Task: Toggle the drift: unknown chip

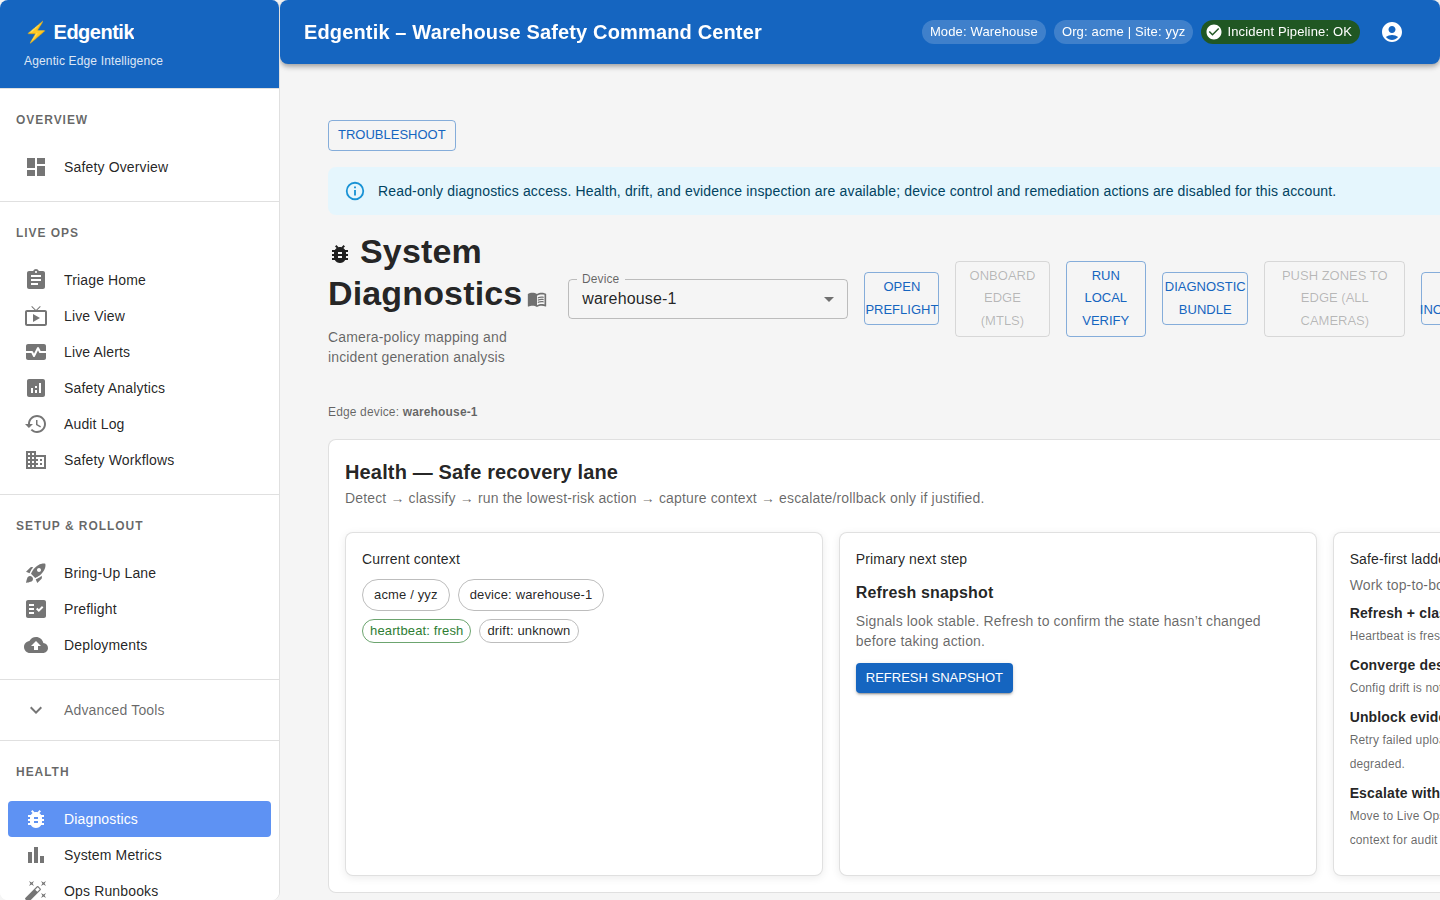Action: click(528, 630)
